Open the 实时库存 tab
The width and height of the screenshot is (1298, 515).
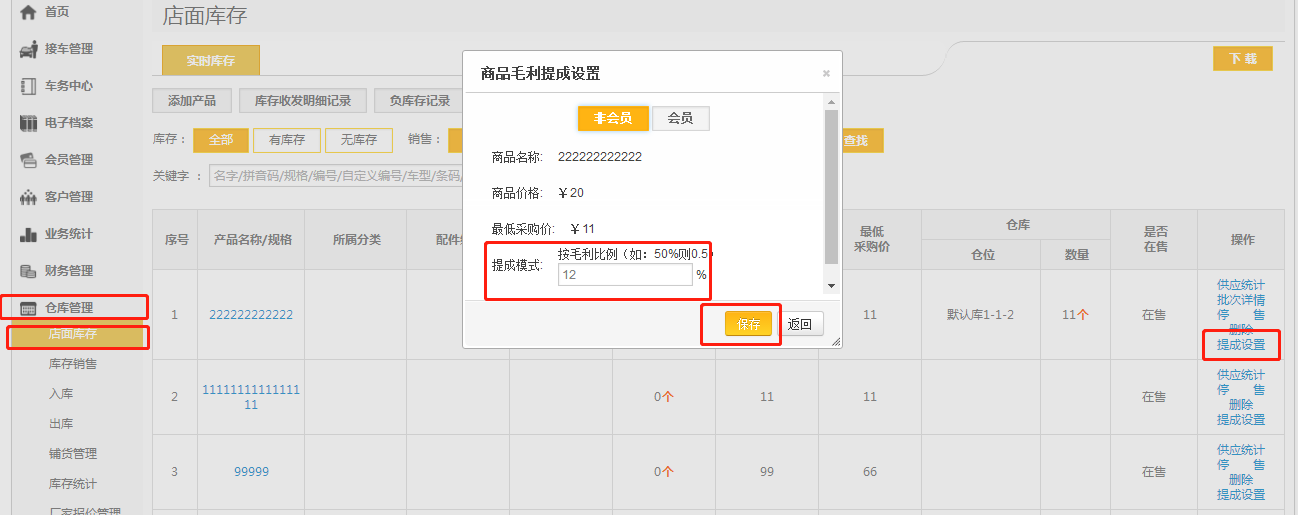click(x=210, y=60)
